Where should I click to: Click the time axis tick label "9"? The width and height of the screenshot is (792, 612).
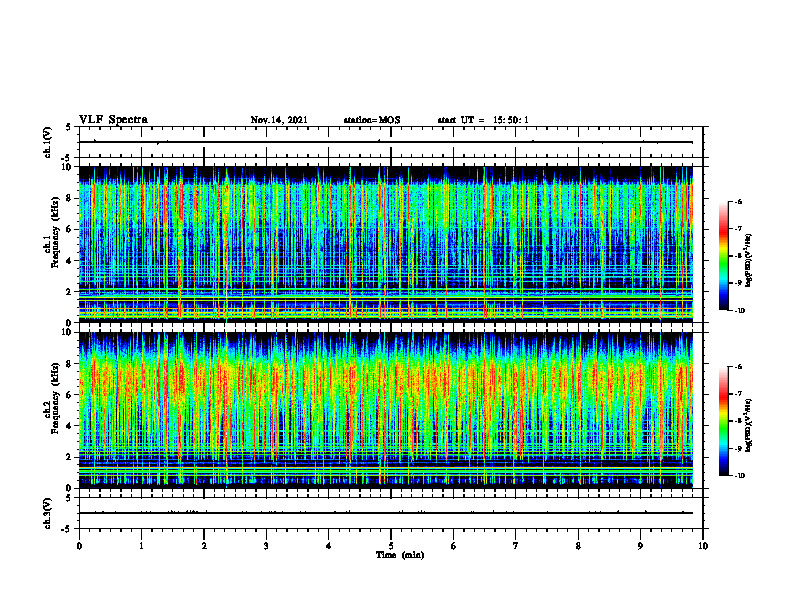[640, 546]
